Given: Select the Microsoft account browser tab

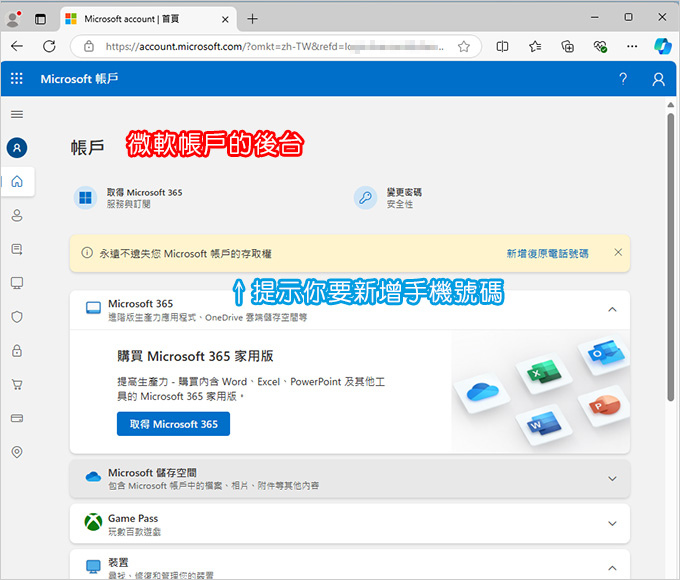Looking at the screenshot, I should click(149, 19).
